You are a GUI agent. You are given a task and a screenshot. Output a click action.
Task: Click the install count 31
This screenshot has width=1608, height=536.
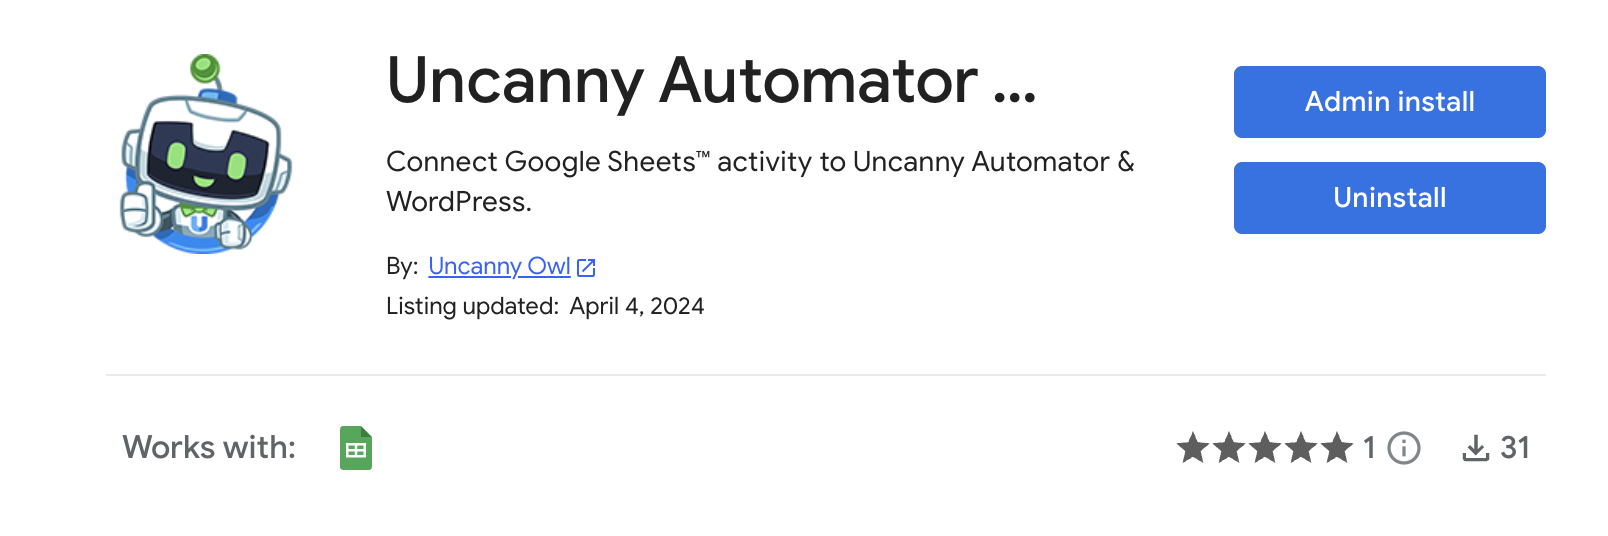[1515, 447]
